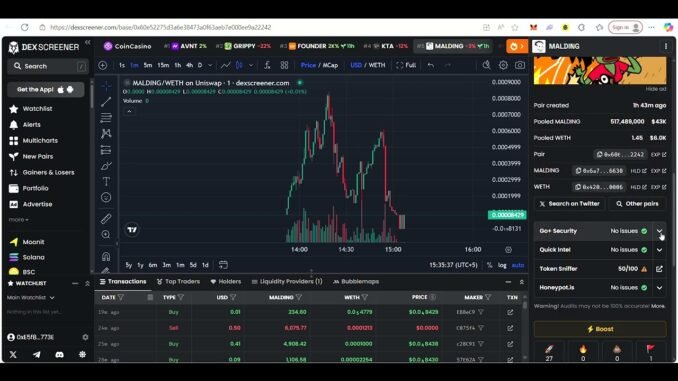This screenshot has height=381, width=678.
Task: Take a chart snapshot with camera icon
Action: point(520,65)
